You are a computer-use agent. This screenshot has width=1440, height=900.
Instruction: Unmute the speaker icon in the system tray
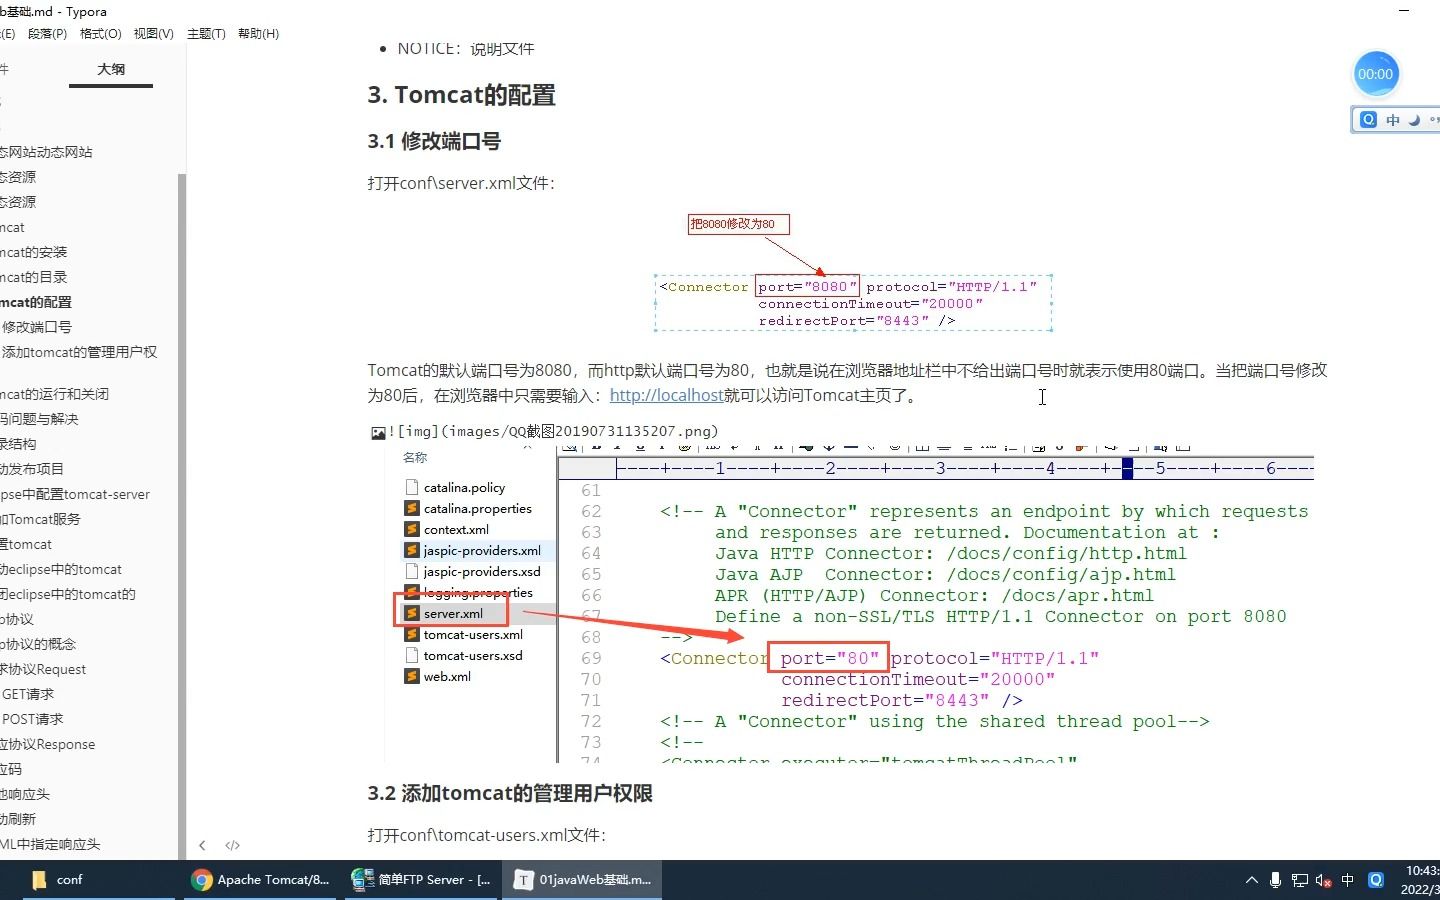(1324, 880)
